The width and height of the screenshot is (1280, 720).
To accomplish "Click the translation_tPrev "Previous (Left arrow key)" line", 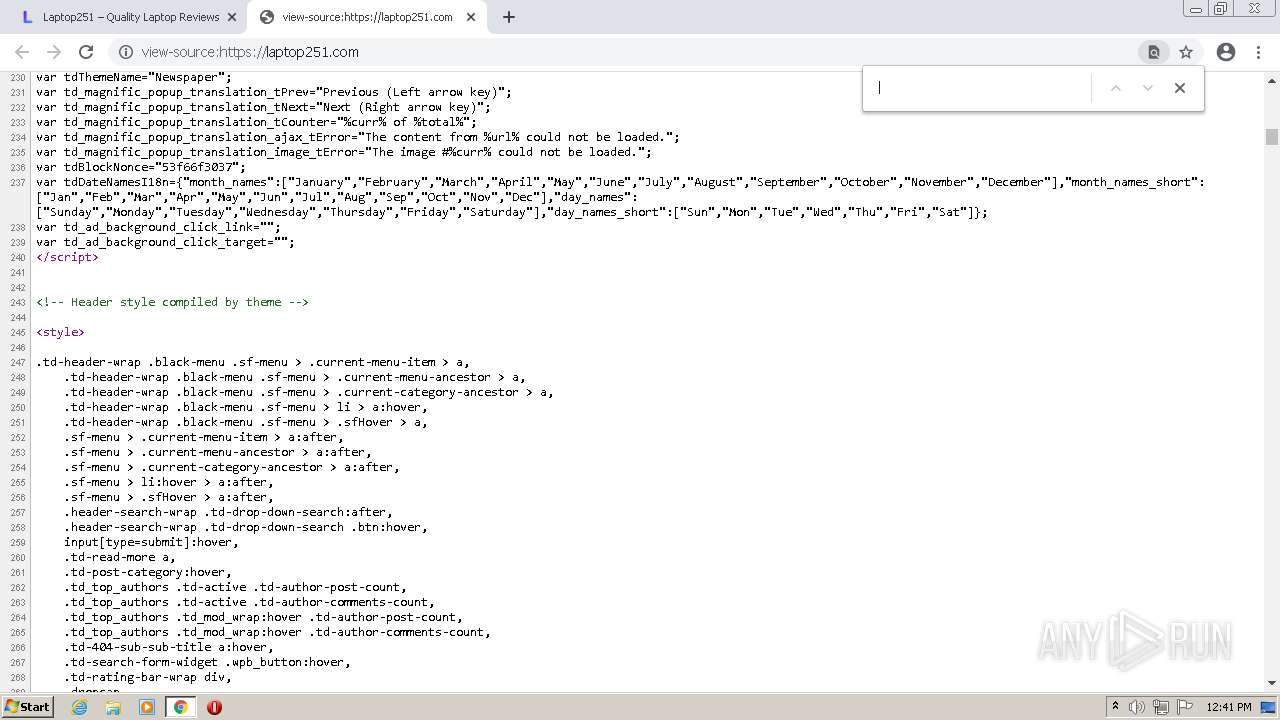I will (274, 92).
